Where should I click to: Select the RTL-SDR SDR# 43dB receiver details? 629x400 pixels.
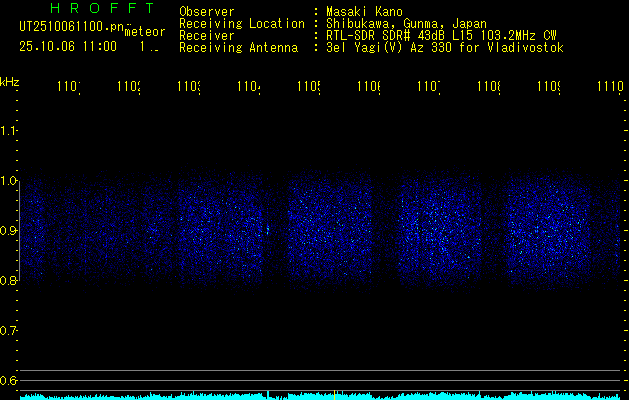[441, 36]
